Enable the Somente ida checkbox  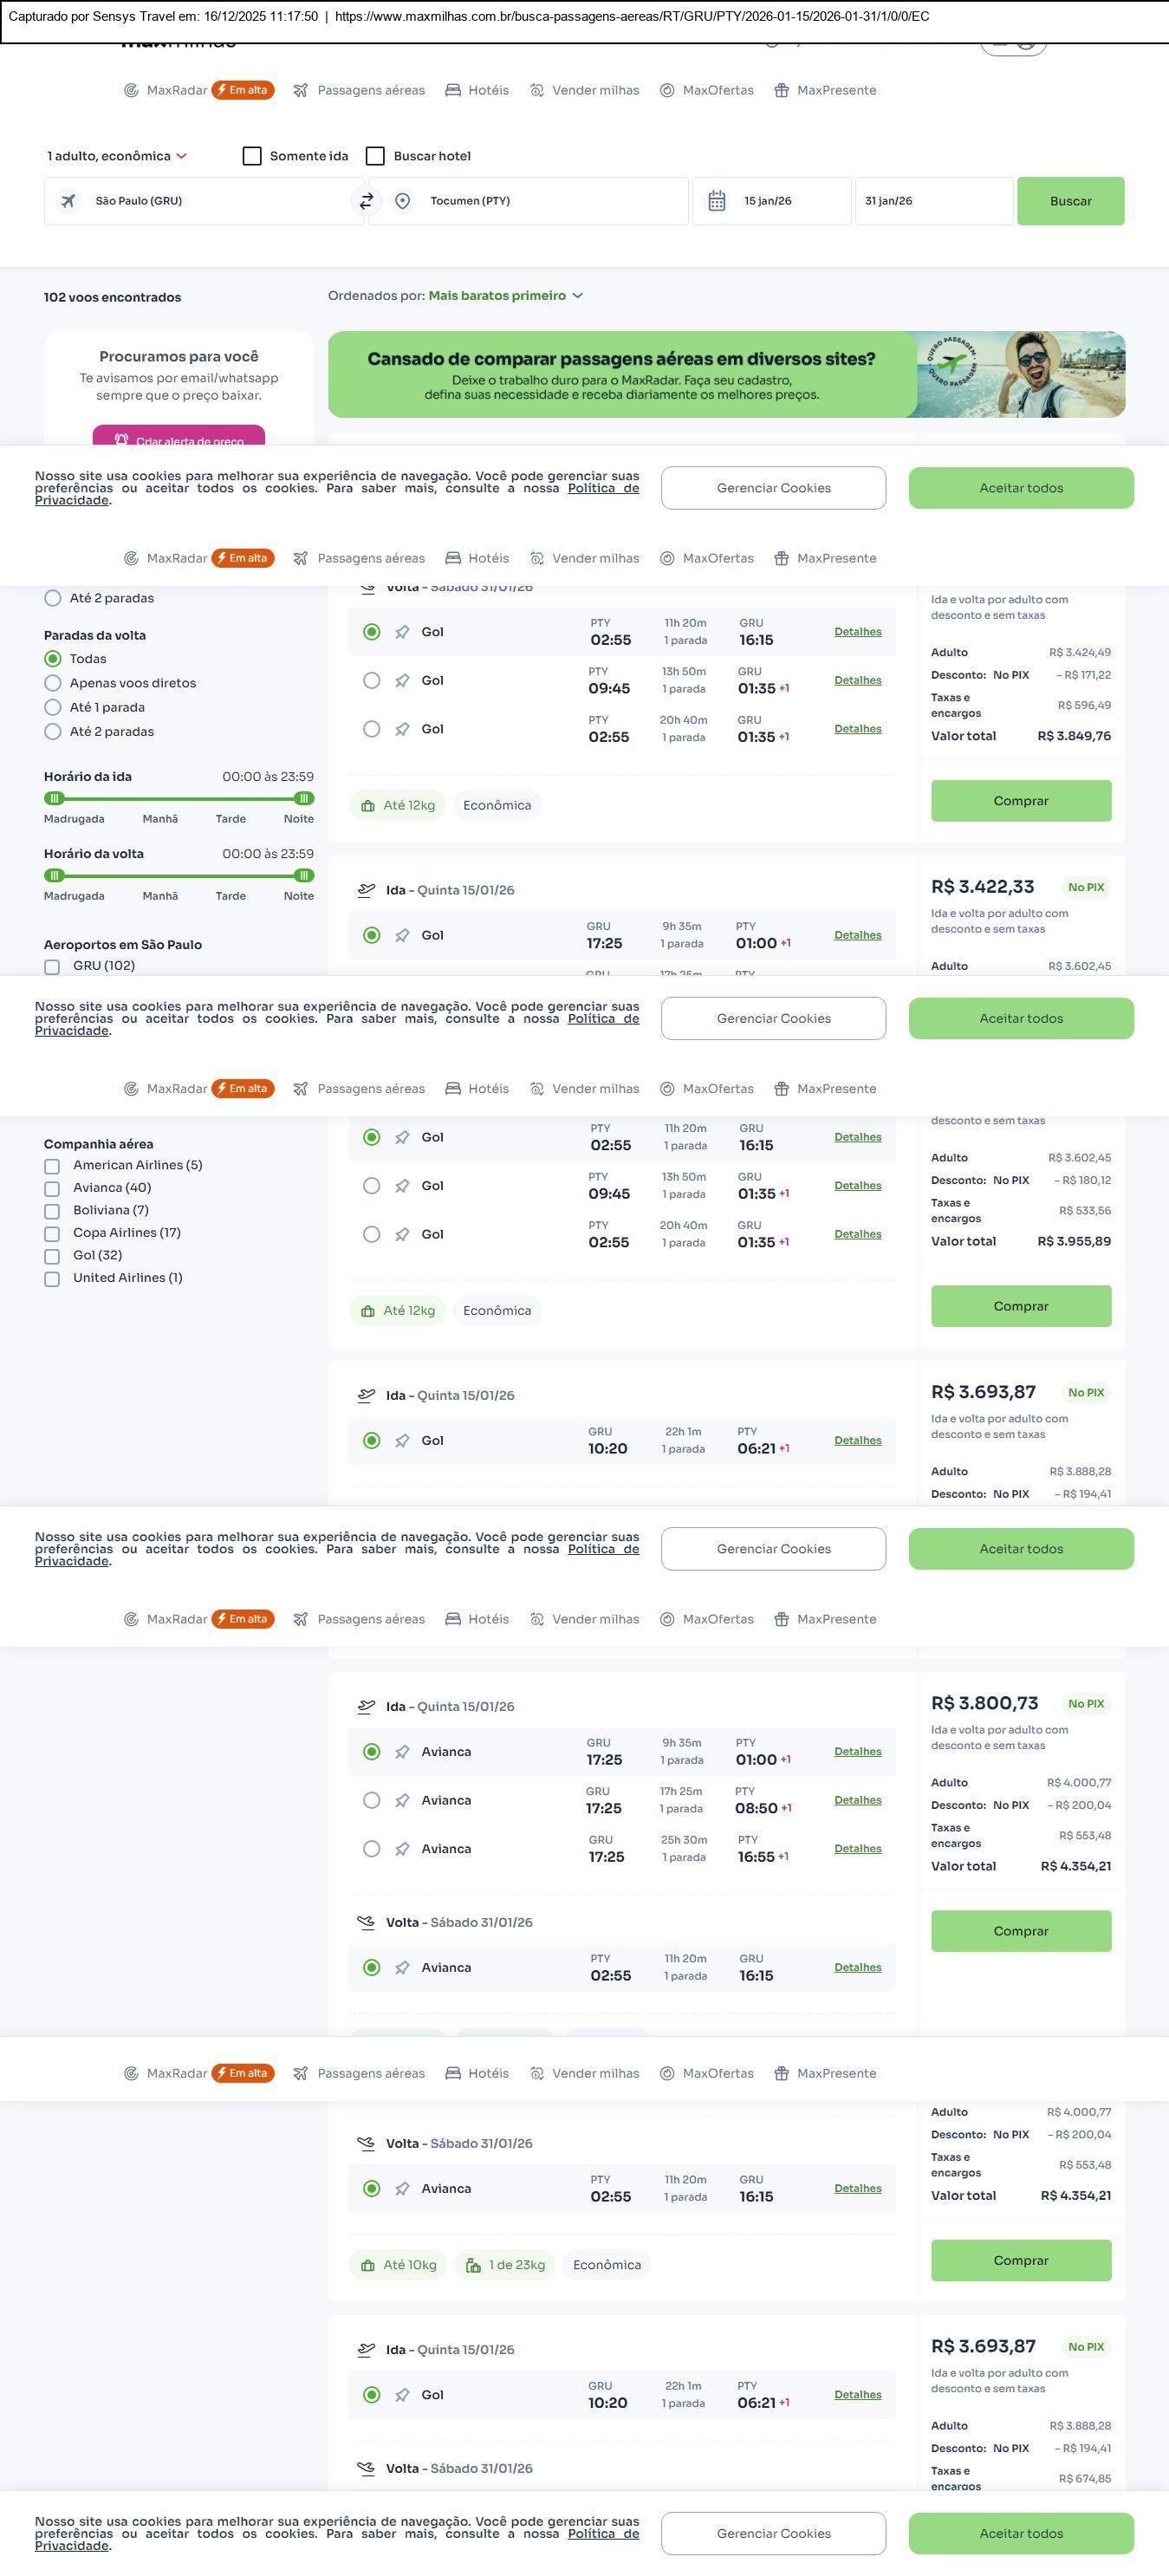252,156
